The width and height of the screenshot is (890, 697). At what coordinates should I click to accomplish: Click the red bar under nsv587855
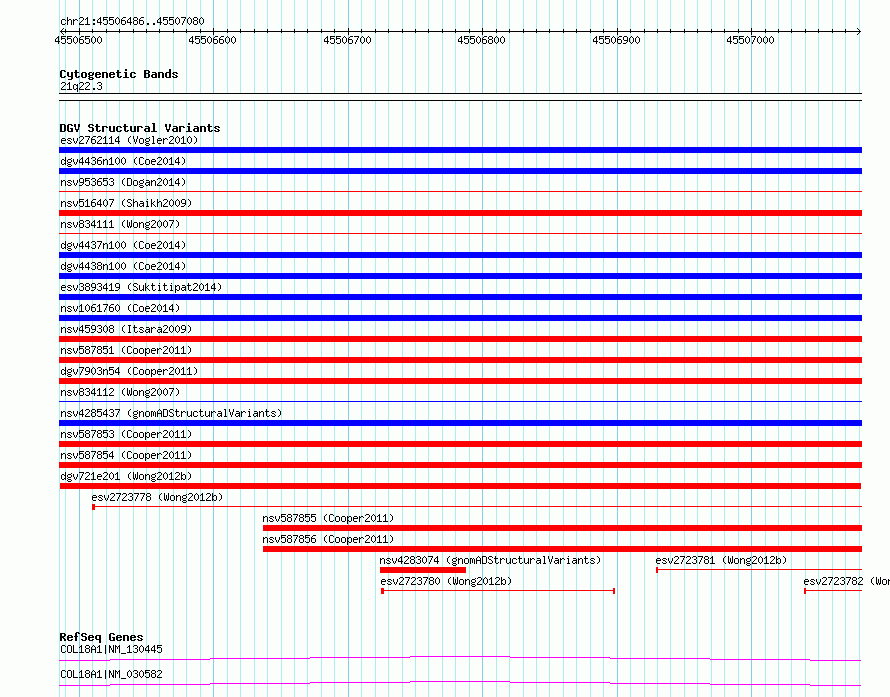click(562, 528)
